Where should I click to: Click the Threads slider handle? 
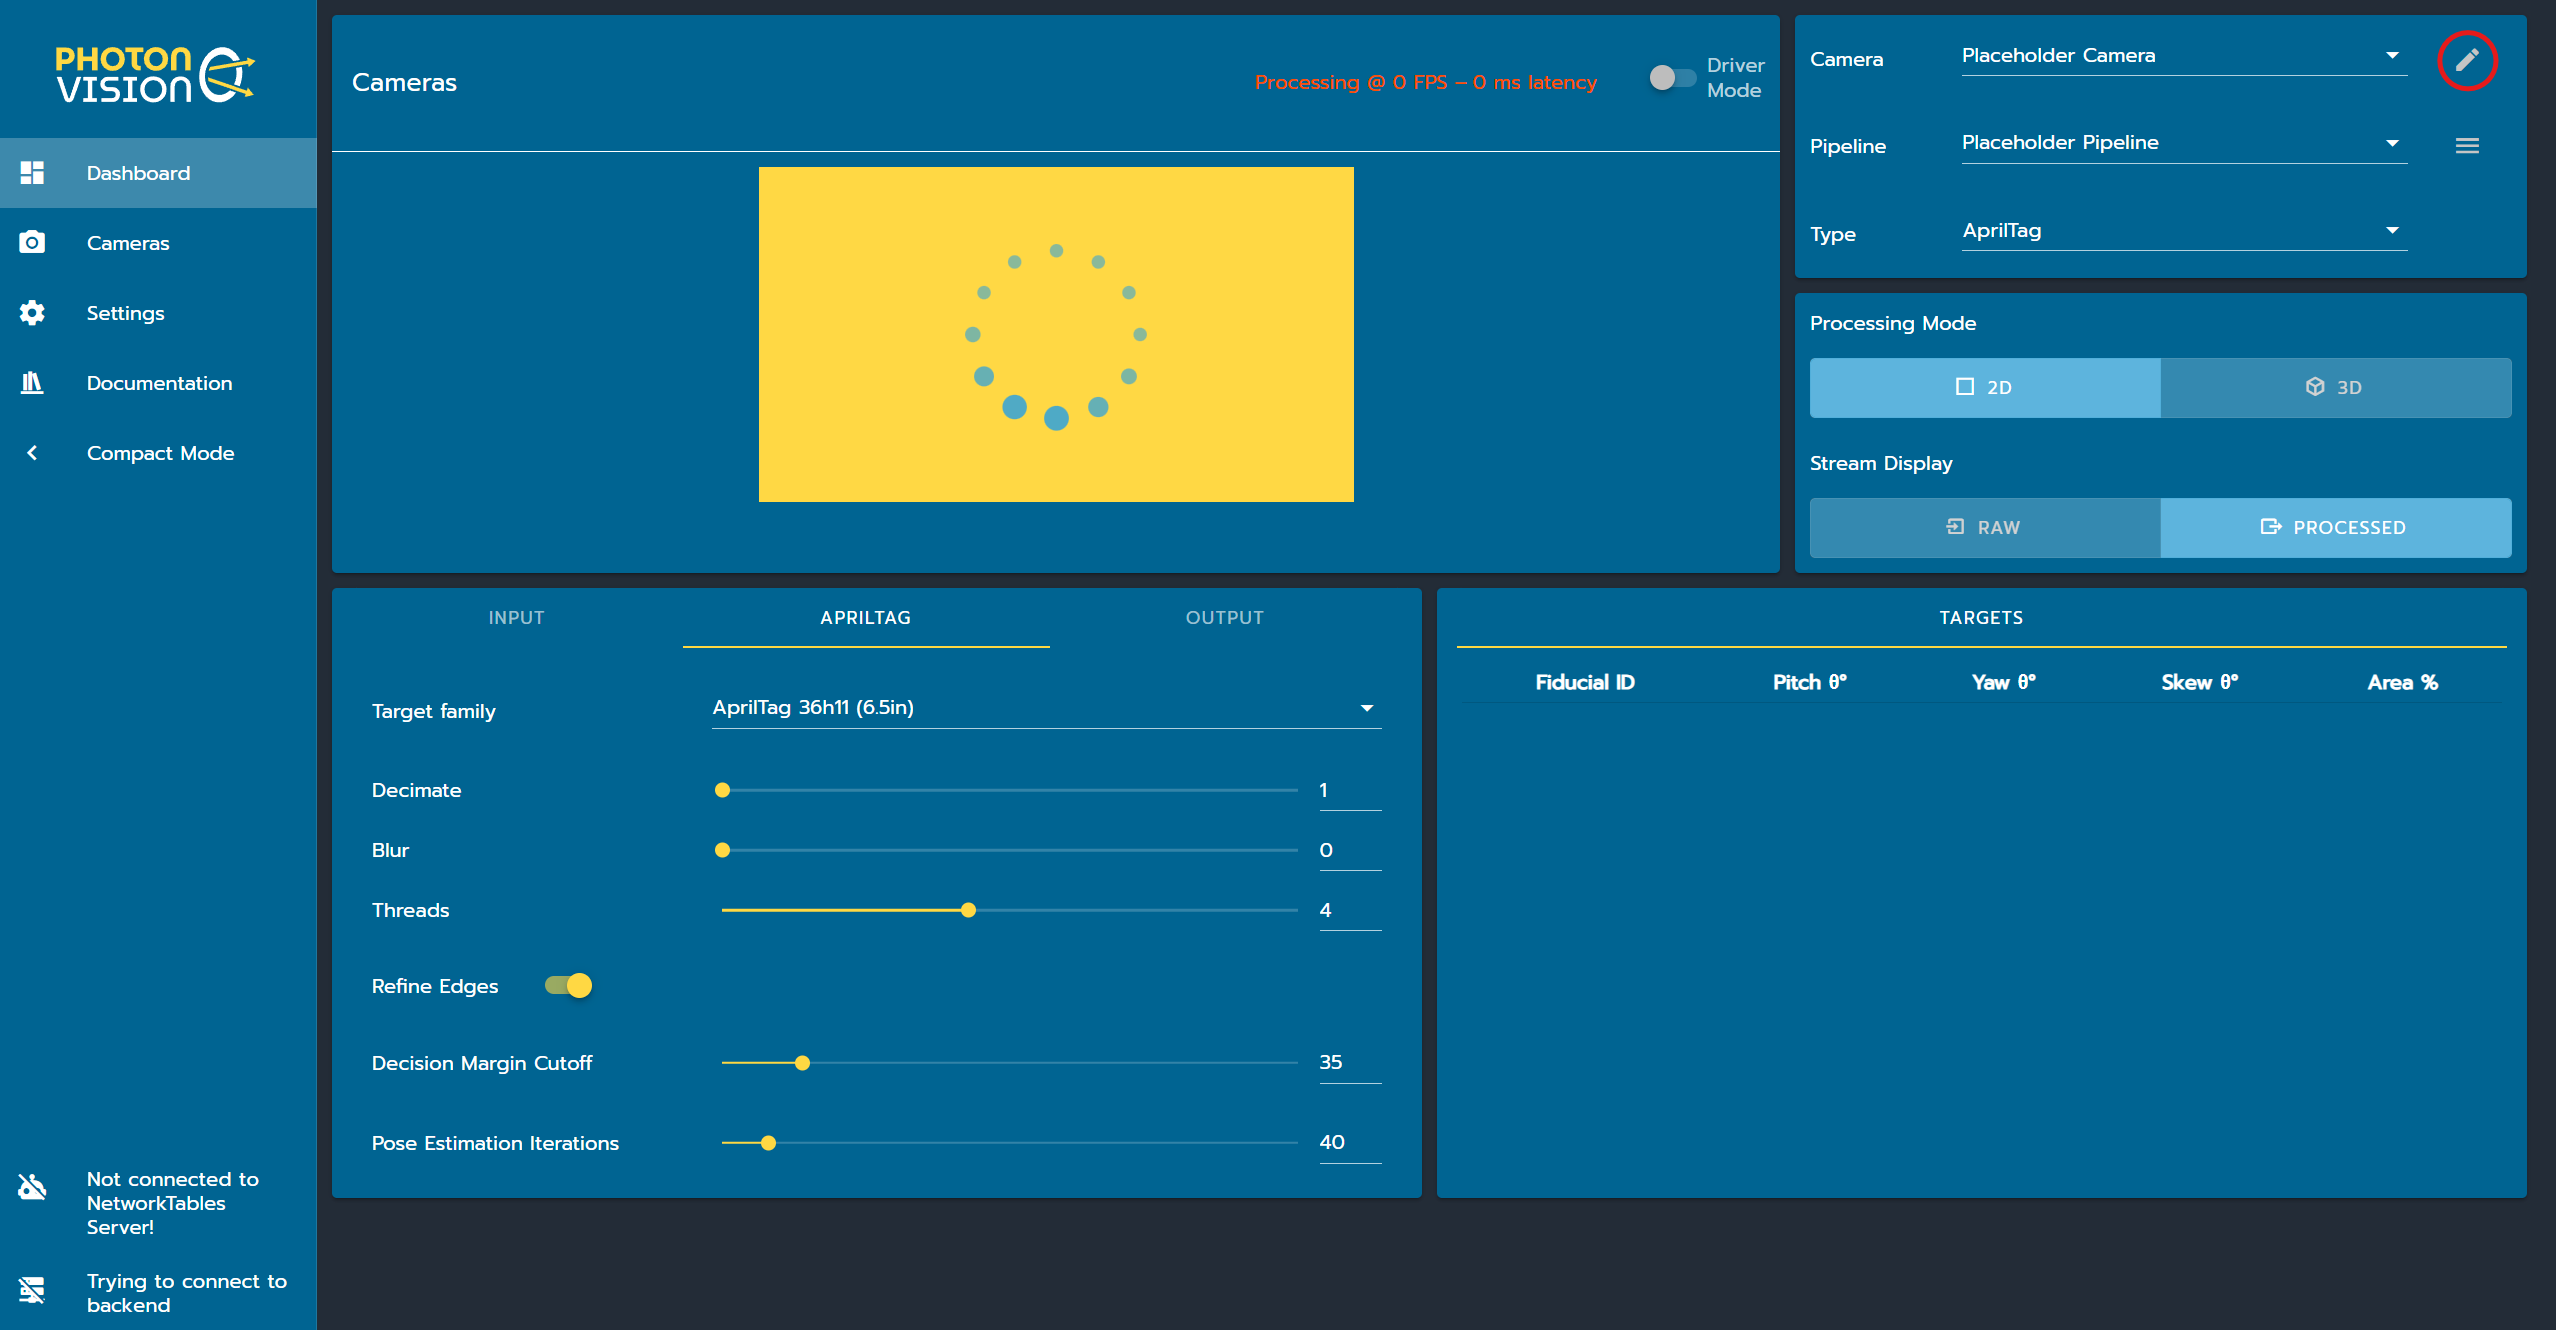[968, 910]
